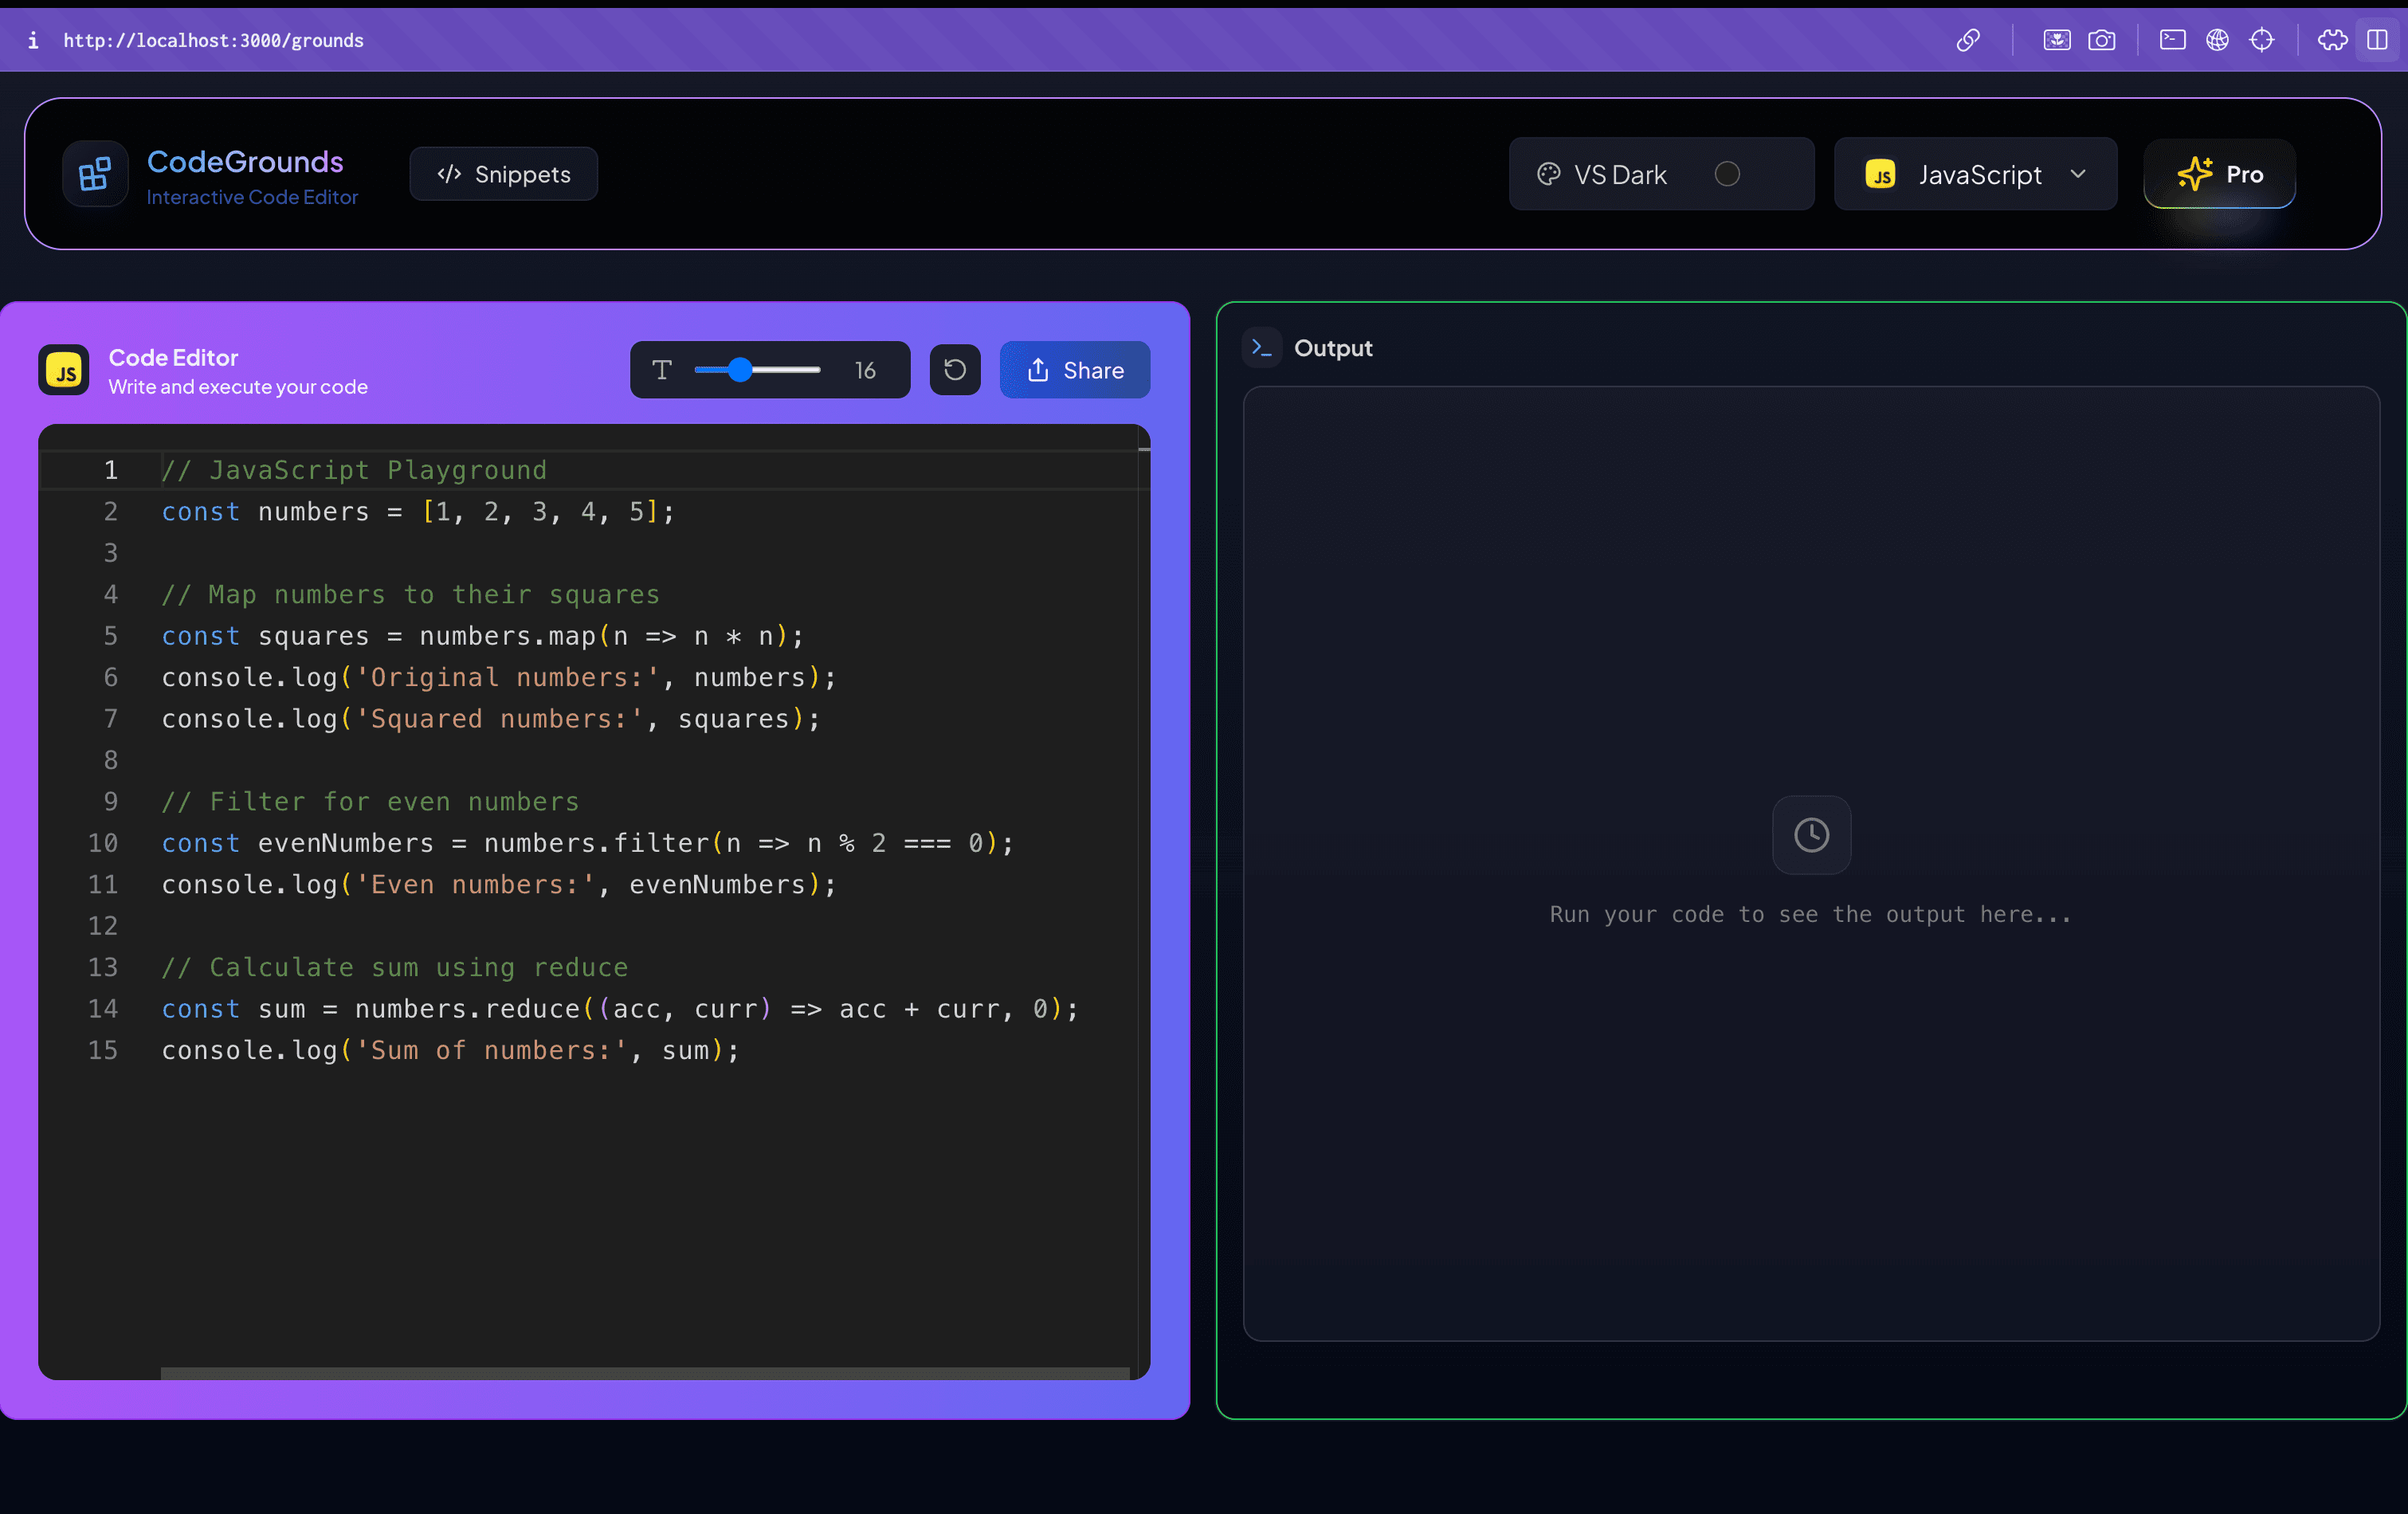The height and width of the screenshot is (1514, 2408).
Task: Click the 'Write and execute your code' subtitle
Action: pos(238,387)
